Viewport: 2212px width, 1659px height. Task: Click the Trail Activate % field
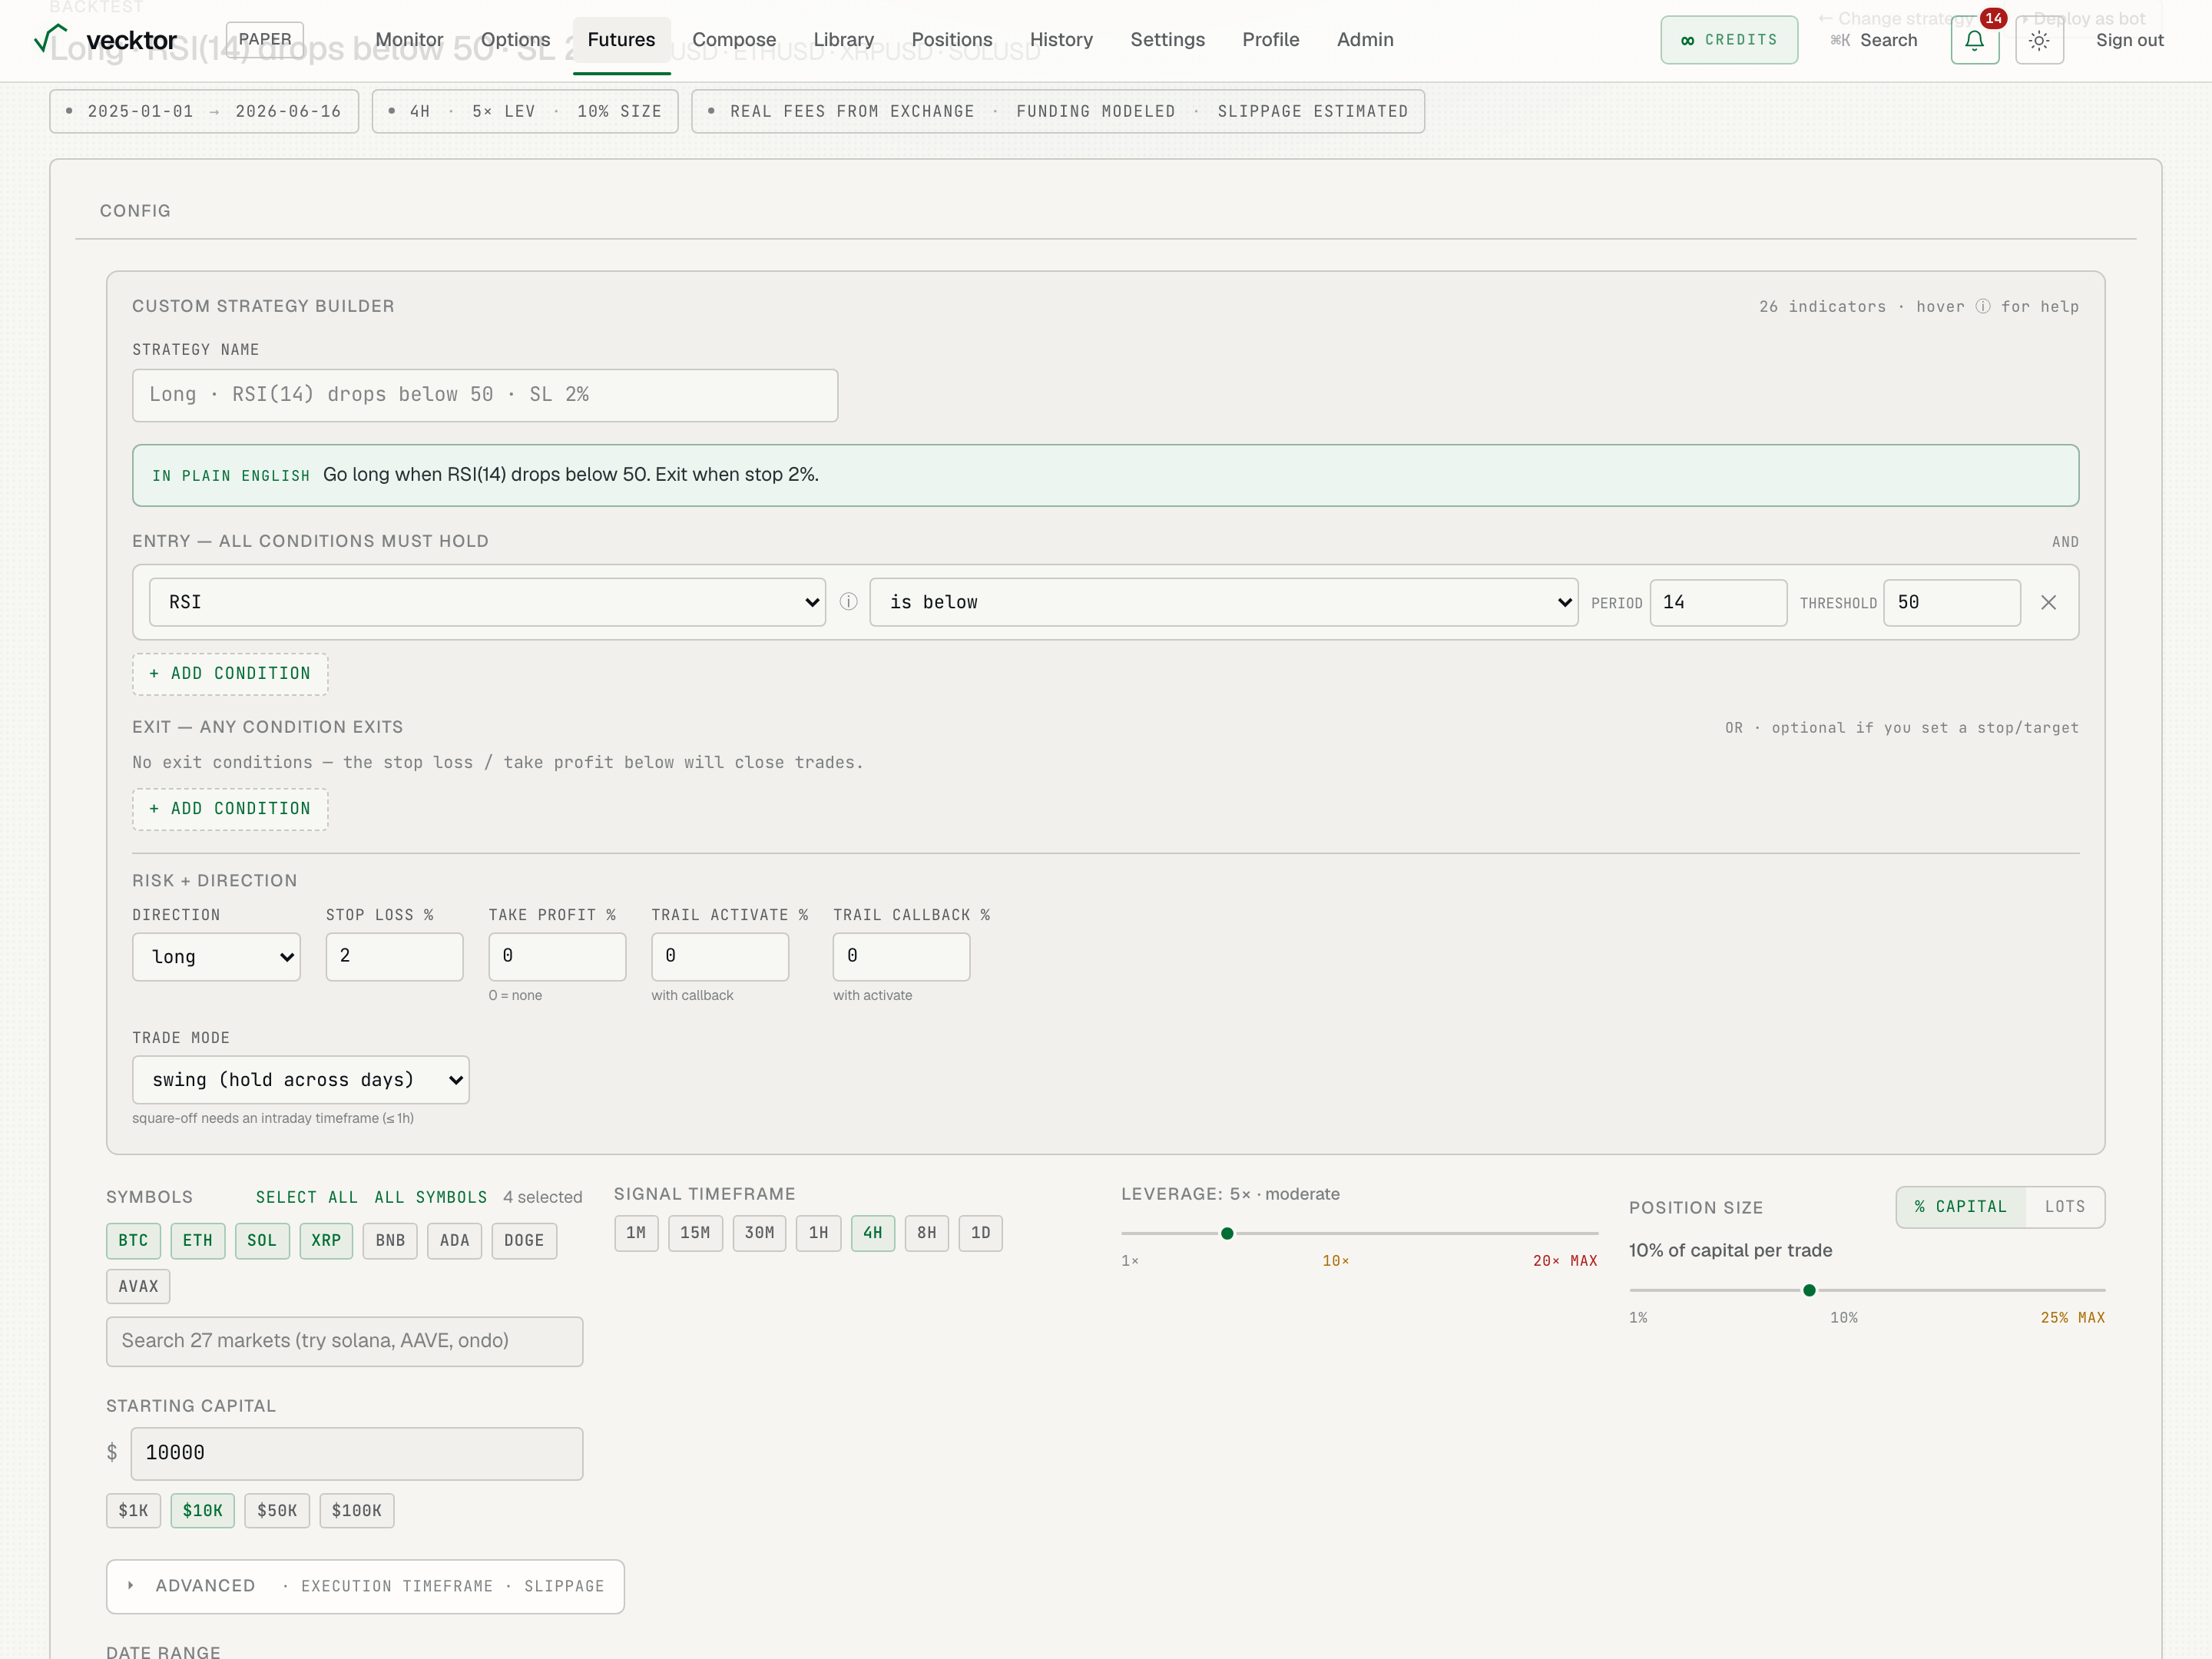(x=720, y=956)
